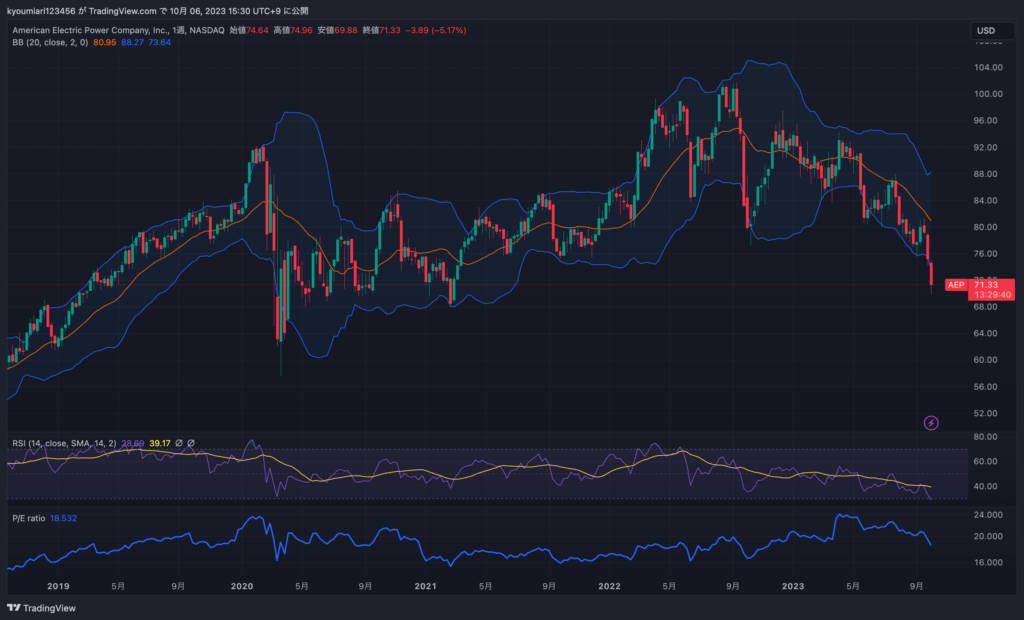
Task: Click 40.00 on the RSI scale
Action: pyautogui.click(x=985, y=486)
